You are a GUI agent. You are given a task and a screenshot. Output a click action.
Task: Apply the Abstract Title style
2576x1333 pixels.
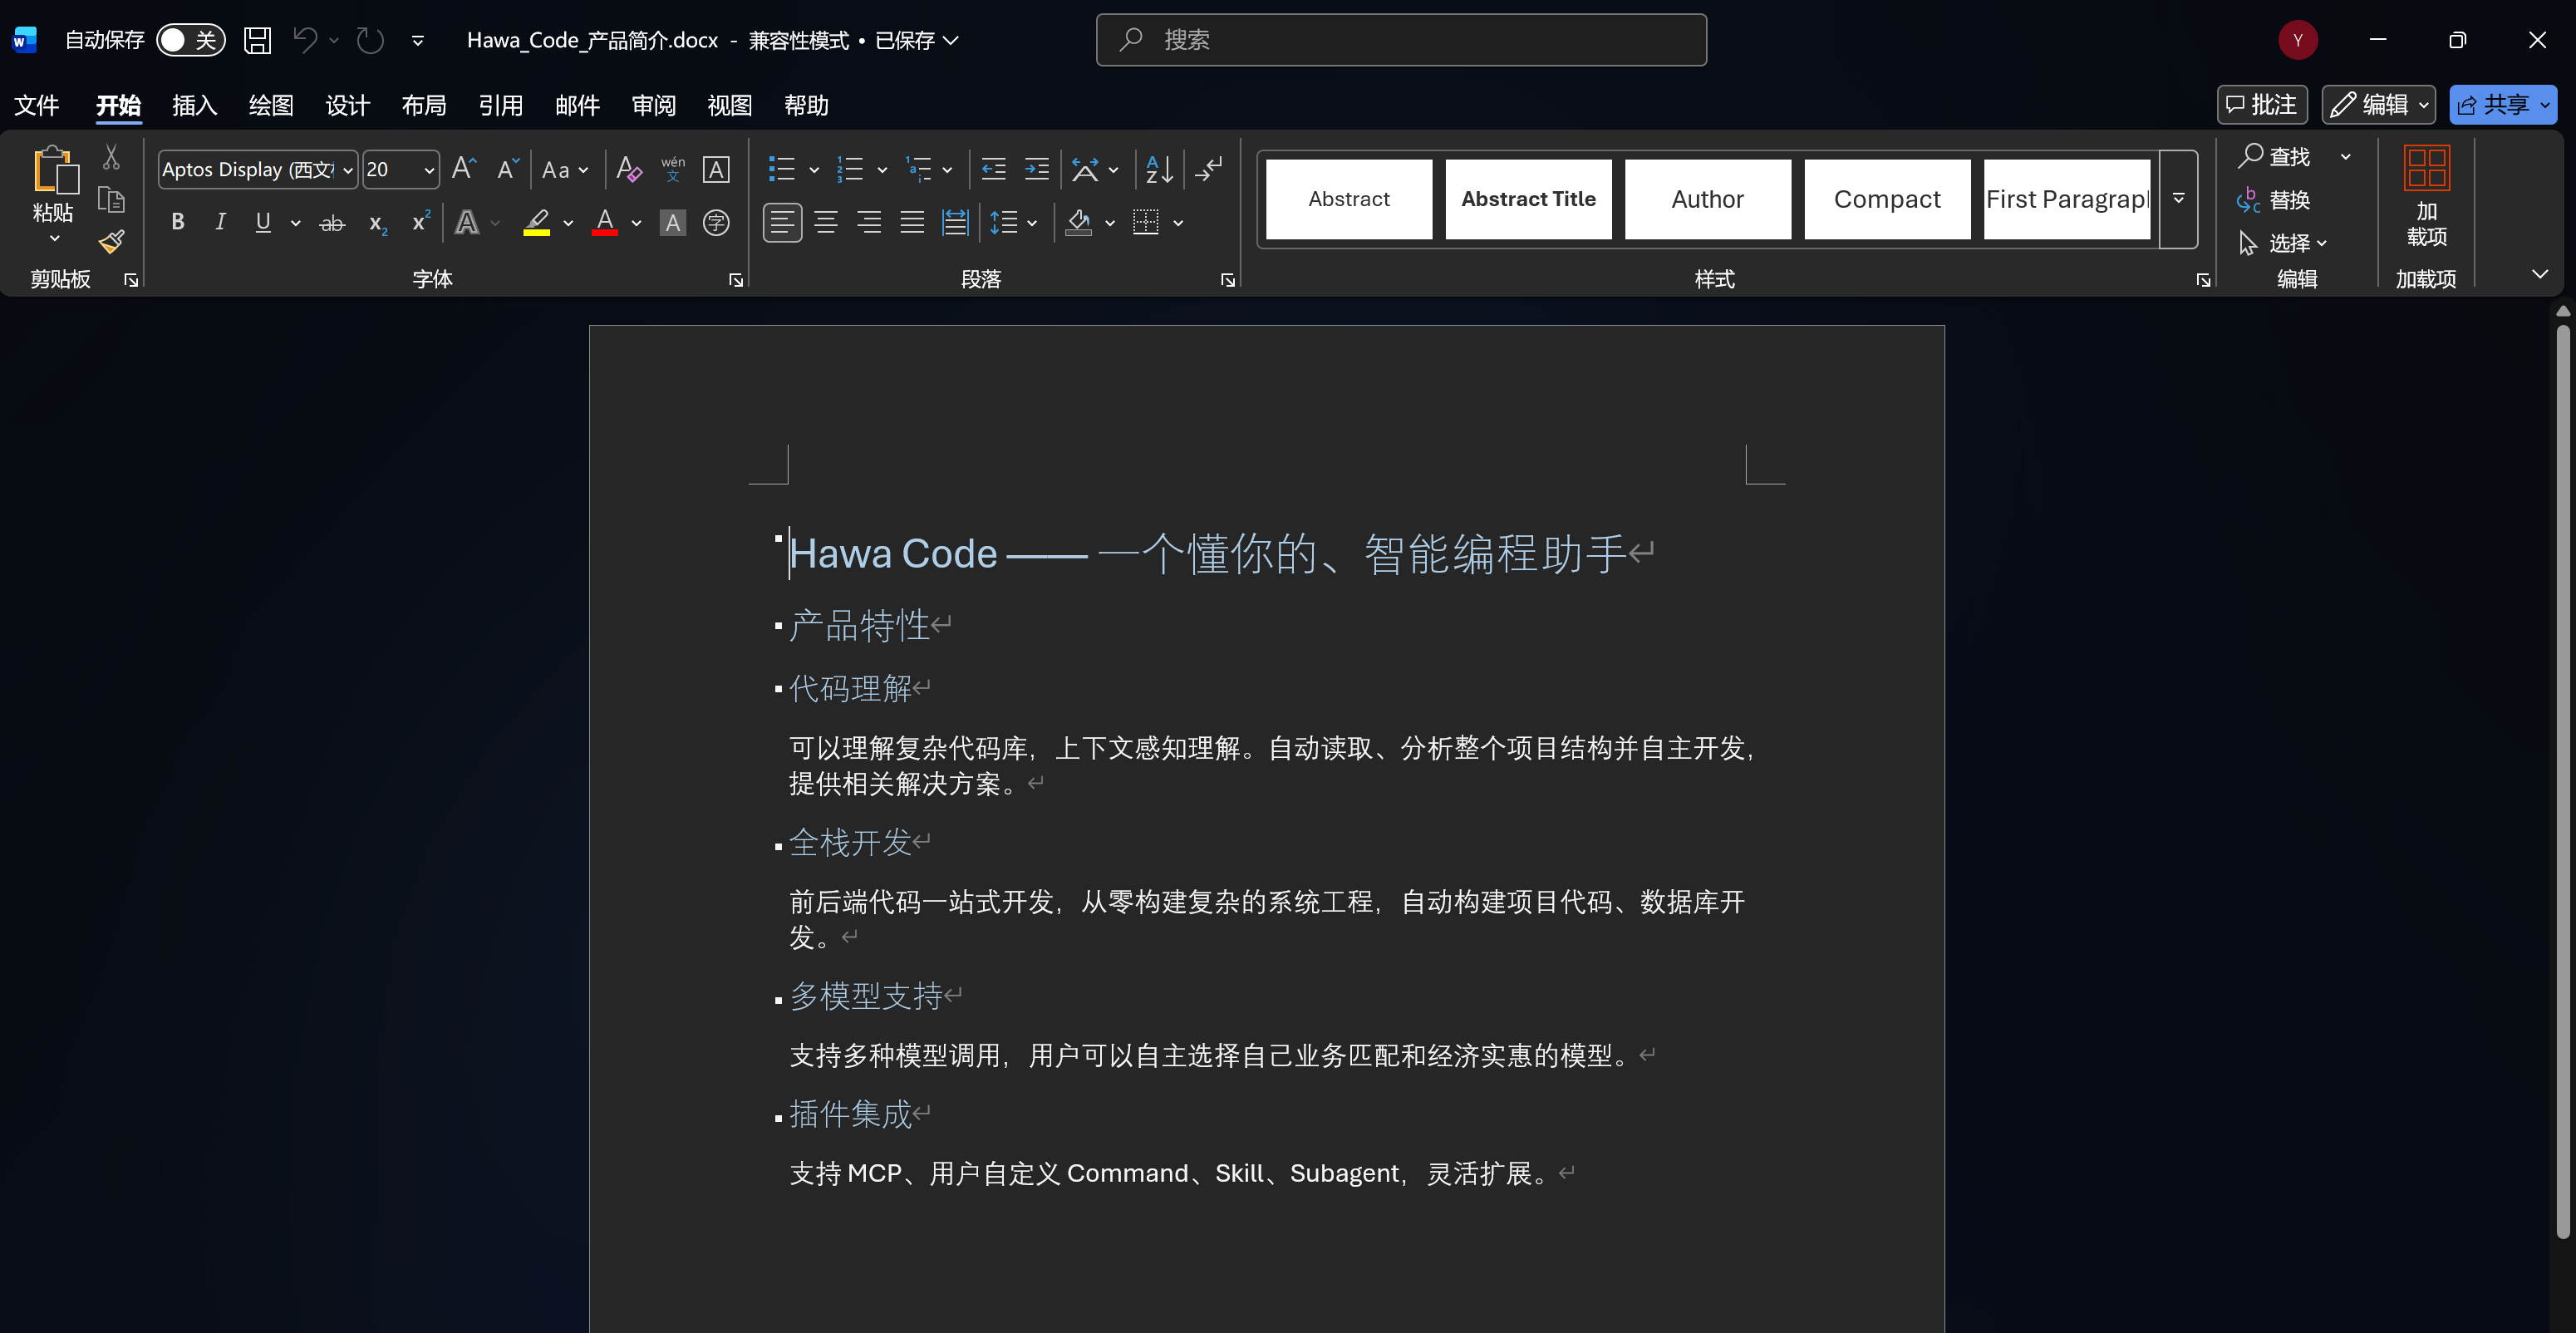pos(1528,199)
